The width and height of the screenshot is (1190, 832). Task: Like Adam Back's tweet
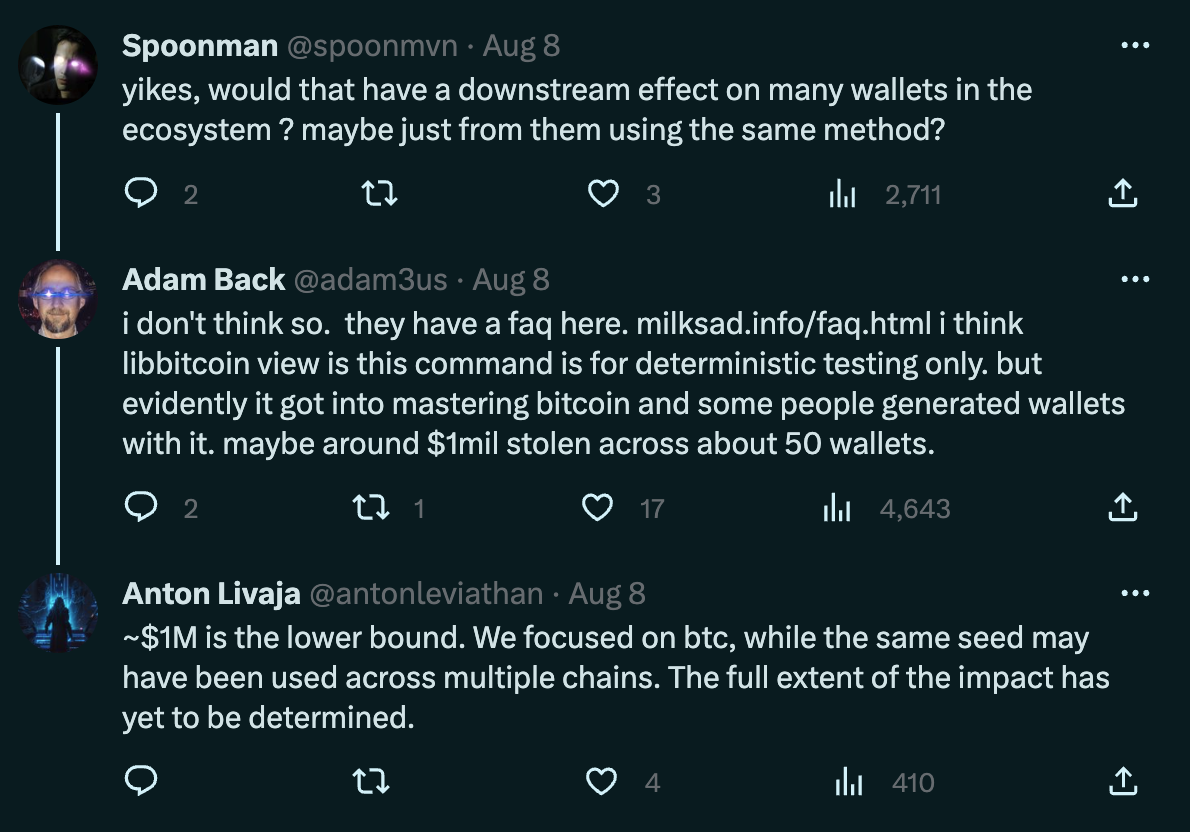coord(598,508)
